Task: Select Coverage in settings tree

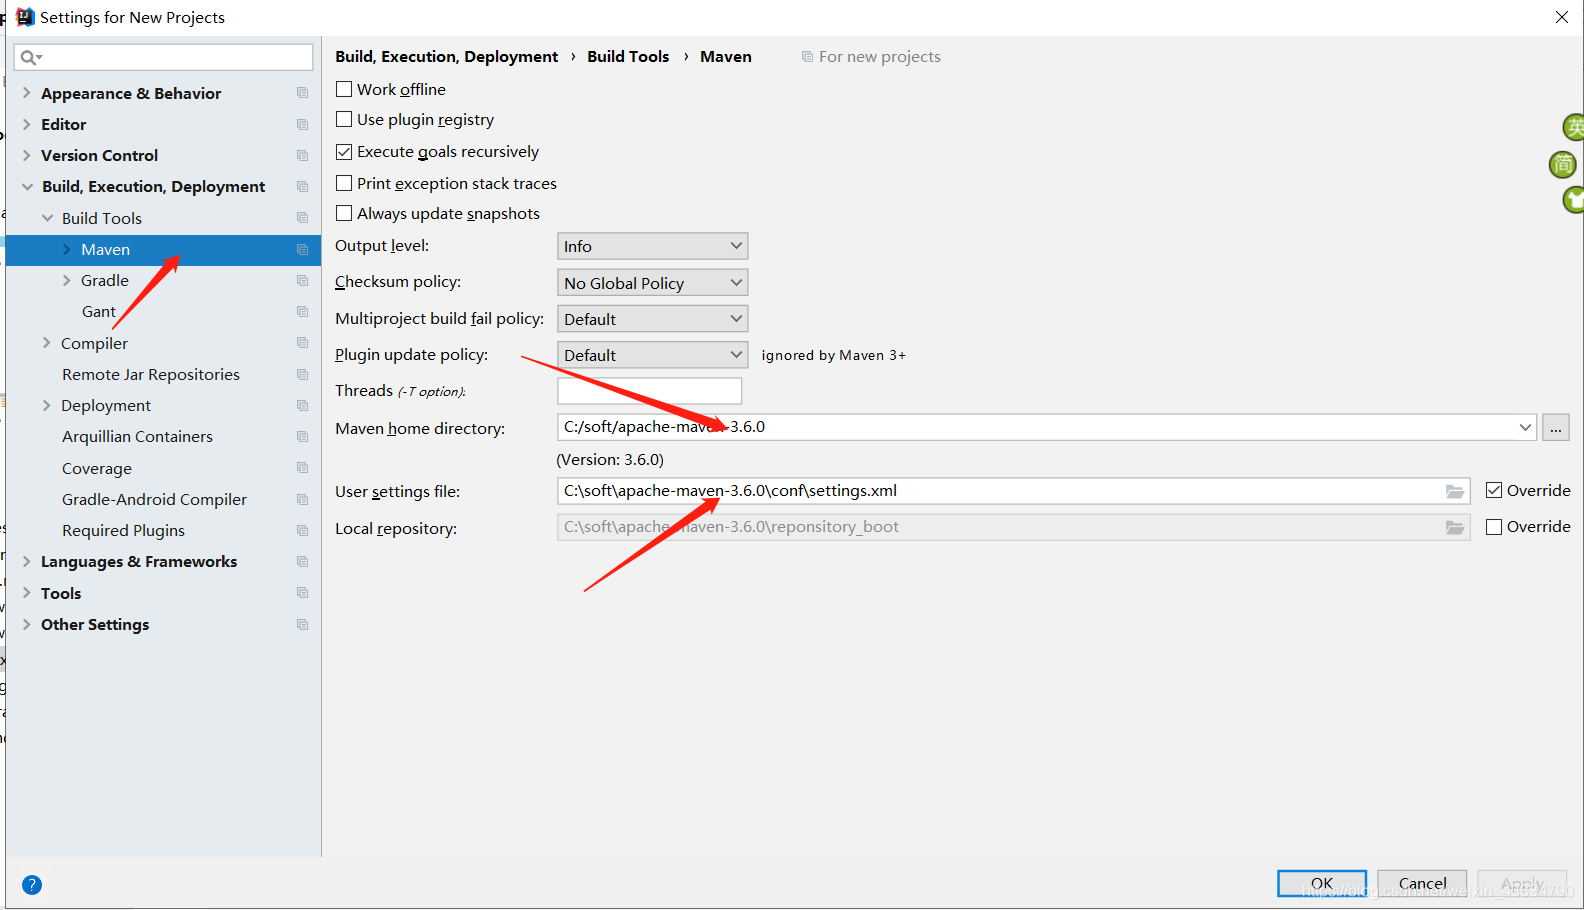Action: (x=97, y=468)
